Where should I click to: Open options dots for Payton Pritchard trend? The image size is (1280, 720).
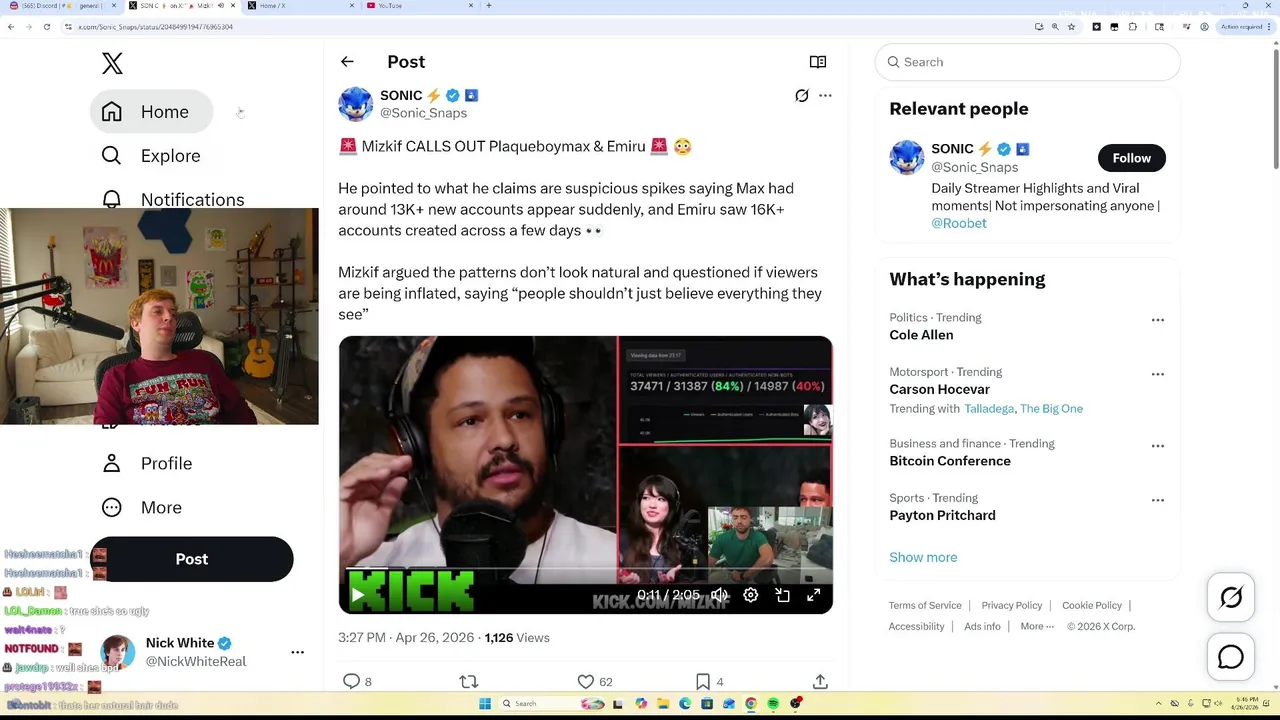[x=1157, y=500]
